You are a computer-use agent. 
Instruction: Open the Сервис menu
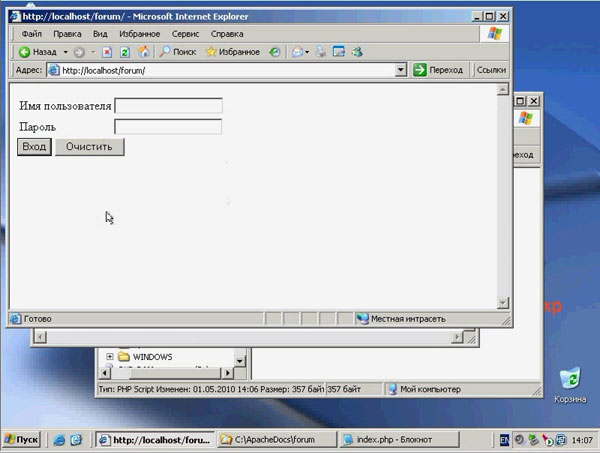pos(185,34)
